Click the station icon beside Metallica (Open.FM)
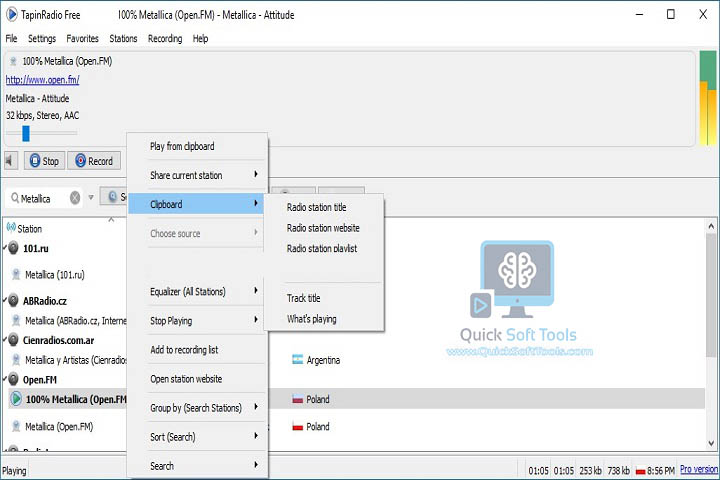 (x=16, y=426)
